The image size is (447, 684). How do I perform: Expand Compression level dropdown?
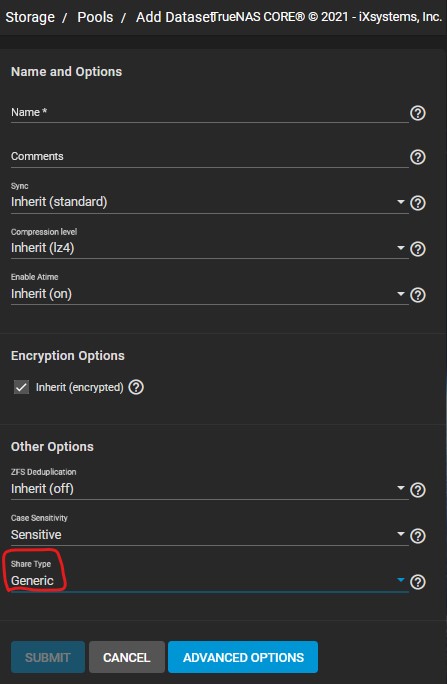tap(209, 248)
